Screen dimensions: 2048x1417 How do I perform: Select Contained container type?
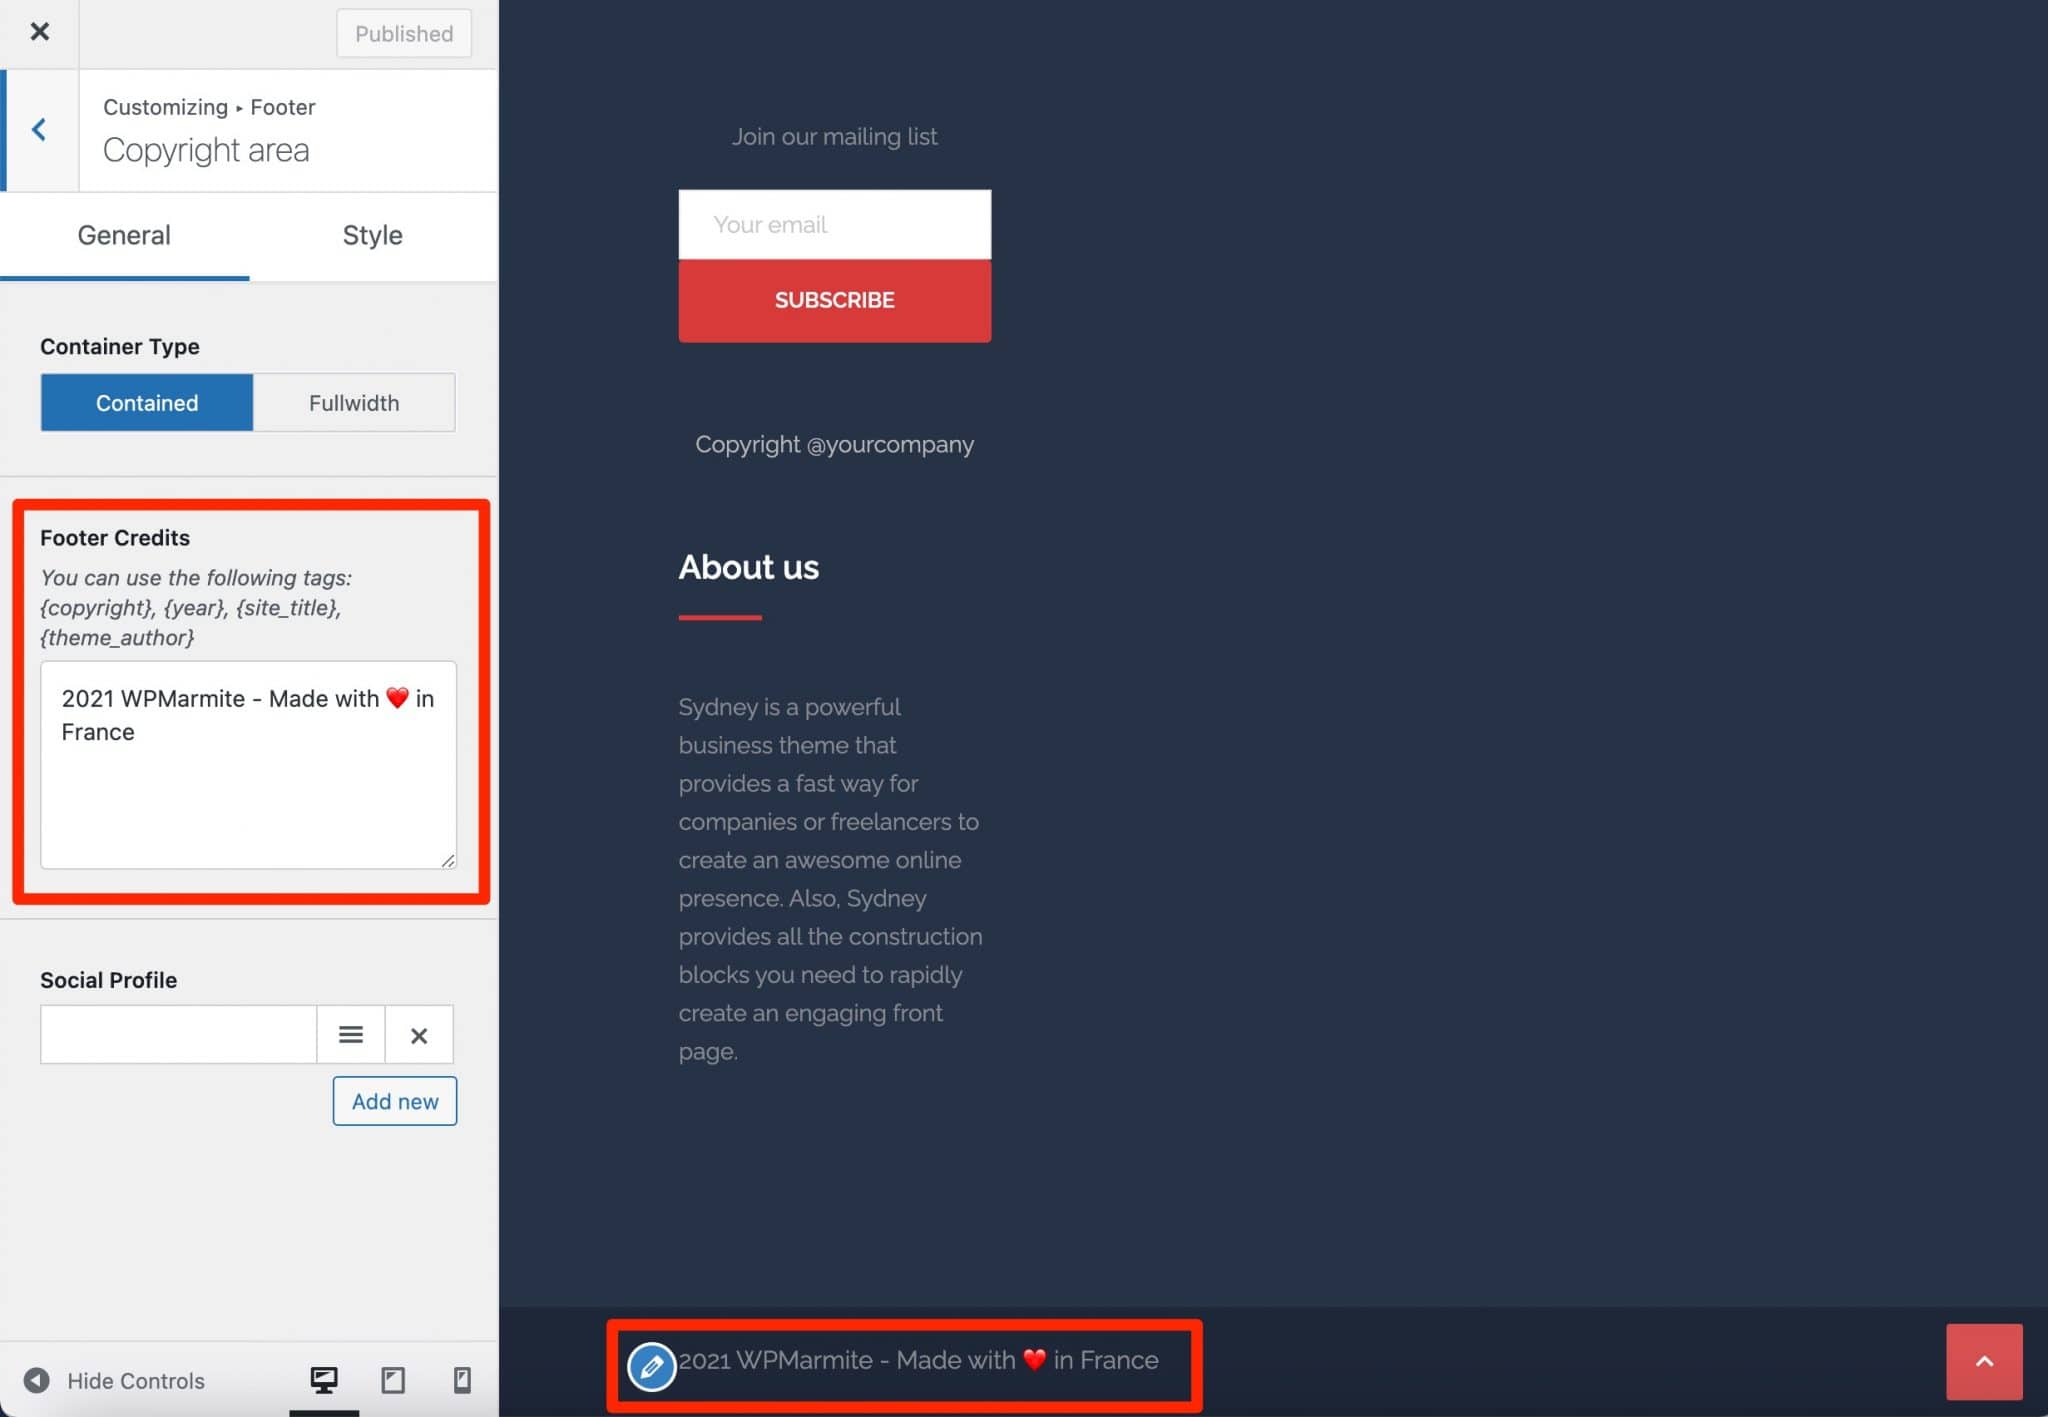pos(146,402)
